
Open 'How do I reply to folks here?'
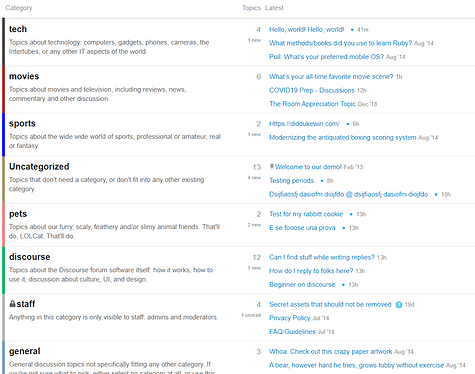click(311, 271)
